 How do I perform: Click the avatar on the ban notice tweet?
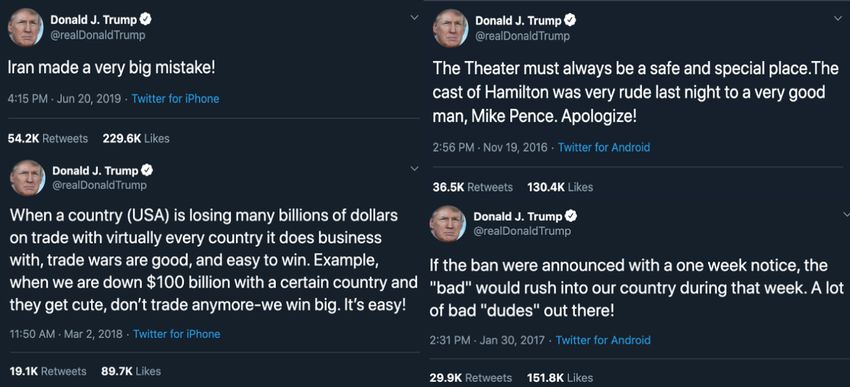448,224
